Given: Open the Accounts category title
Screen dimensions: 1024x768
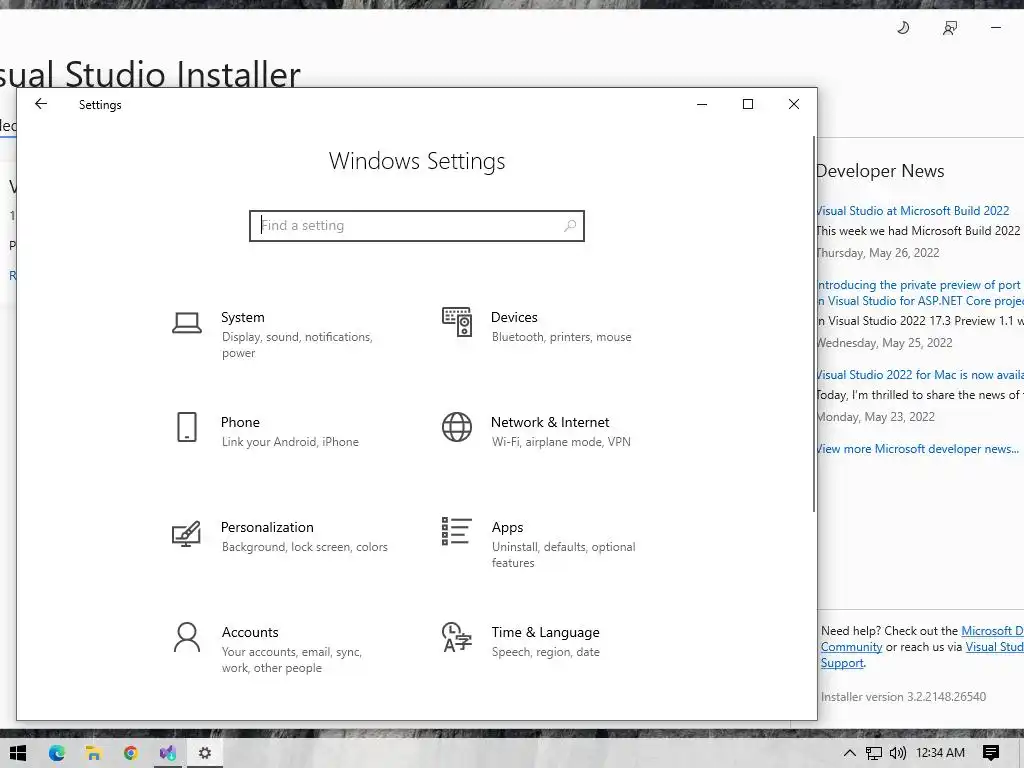Looking at the screenshot, I should 249,632.
